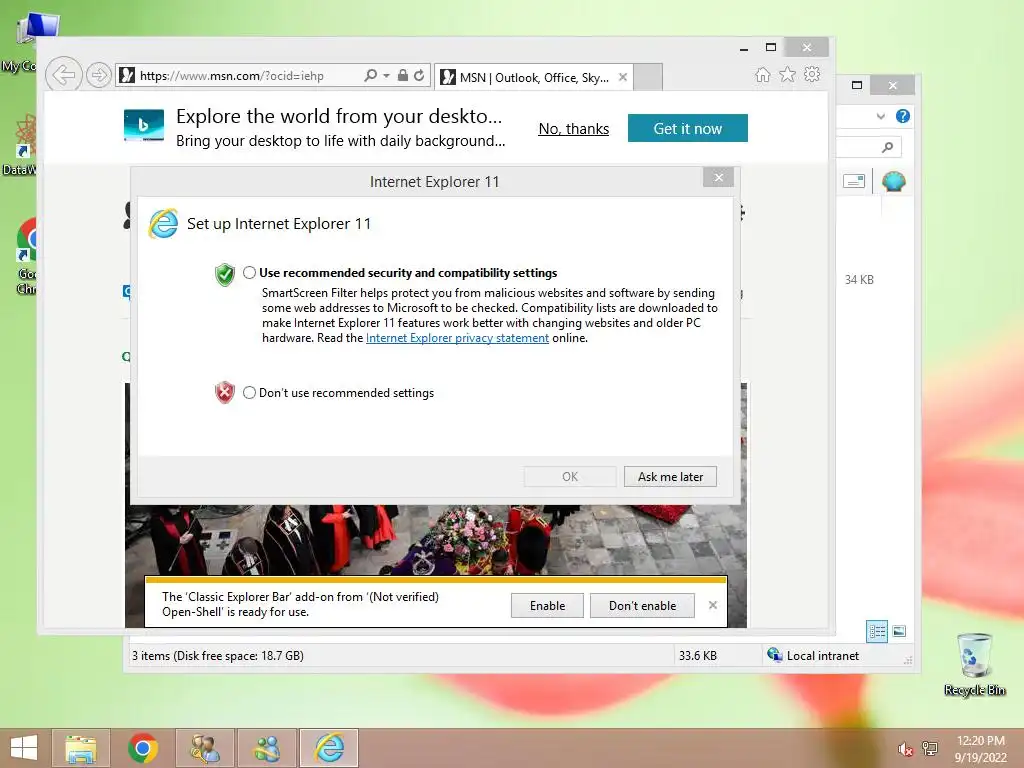The width and height of the screenshot is (1024, 768).
Task: Minimize the Internet Explorer window
Action: (x=744, y=48)
